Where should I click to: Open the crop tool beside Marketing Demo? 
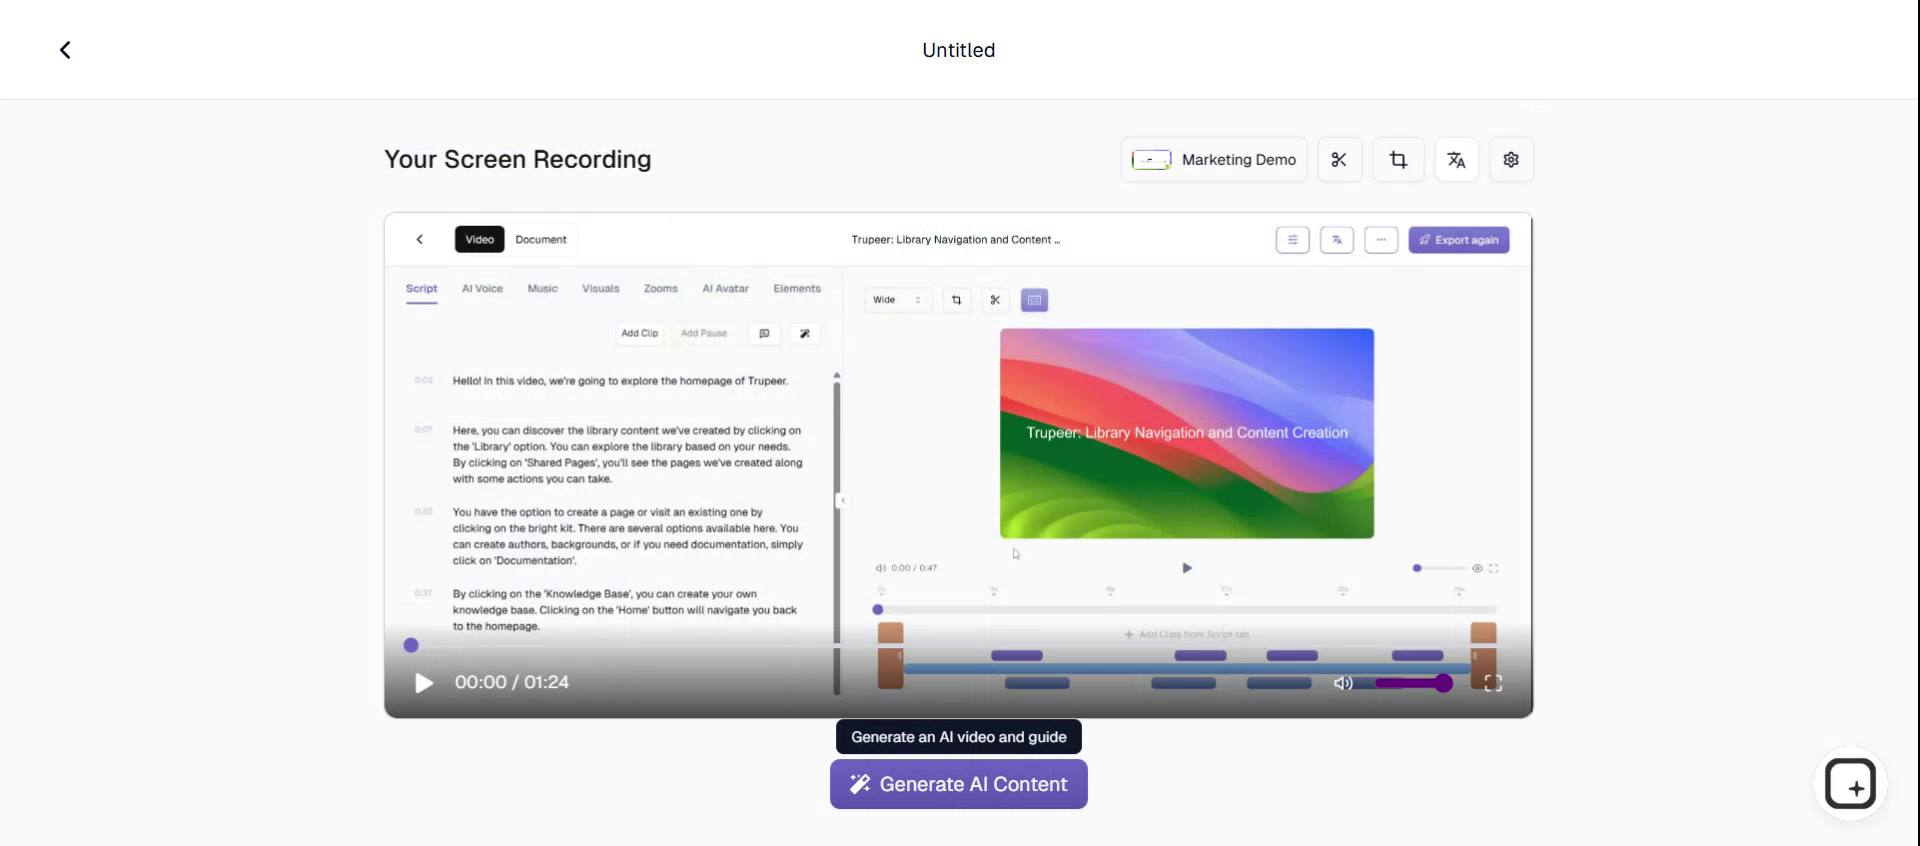[1398, 160]
